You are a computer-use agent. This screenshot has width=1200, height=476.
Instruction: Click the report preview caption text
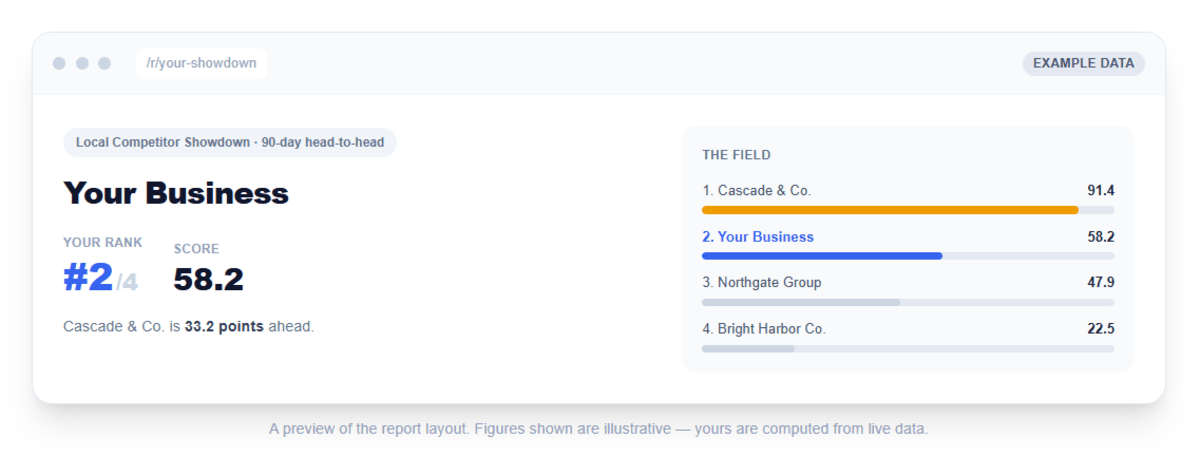coord(598,429)
